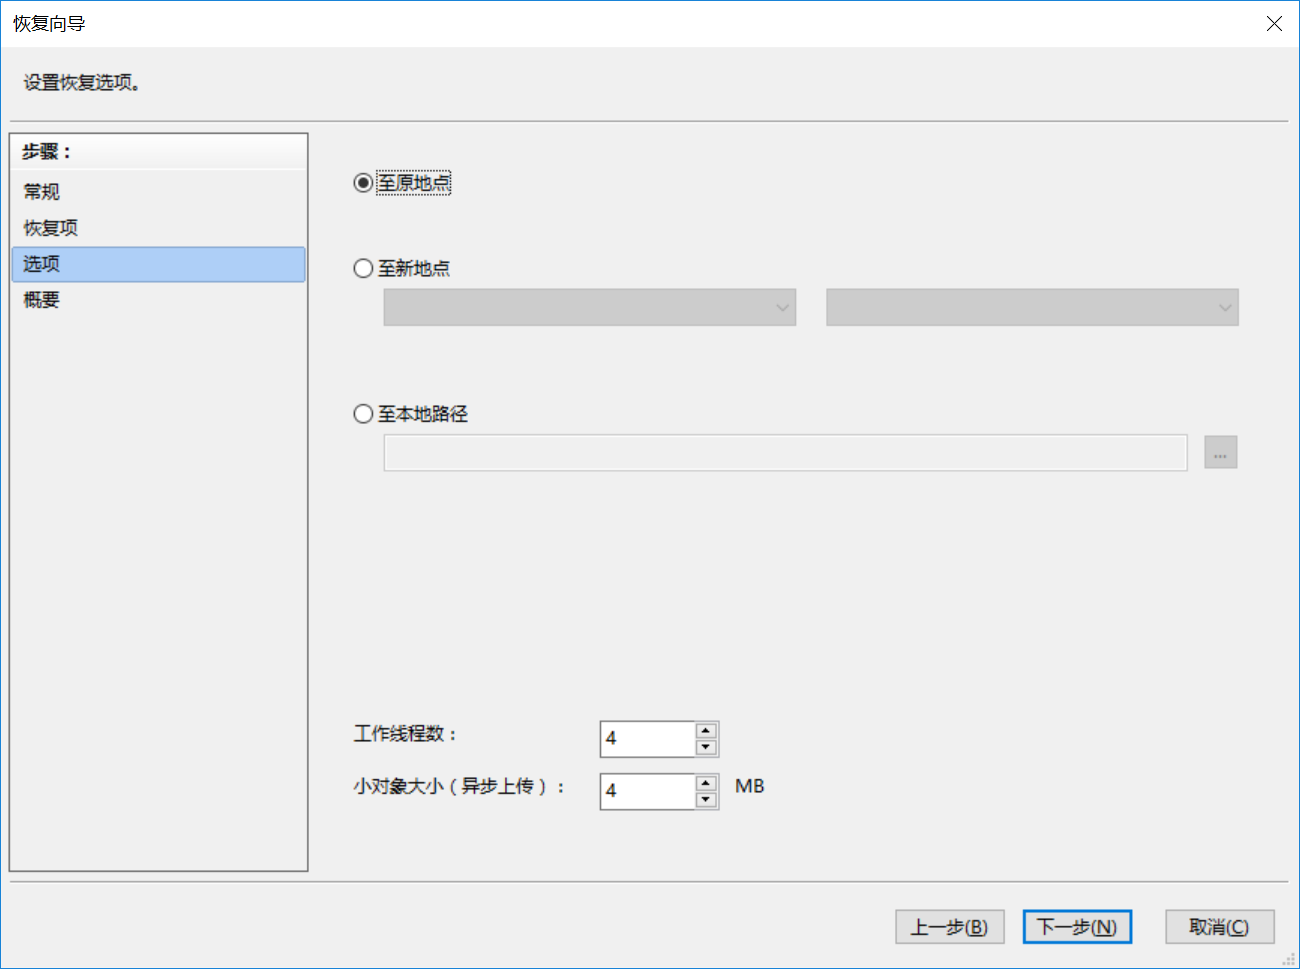
Task: Go to the 常规 step
Action: pyautogui.click(x=42, y=192)
